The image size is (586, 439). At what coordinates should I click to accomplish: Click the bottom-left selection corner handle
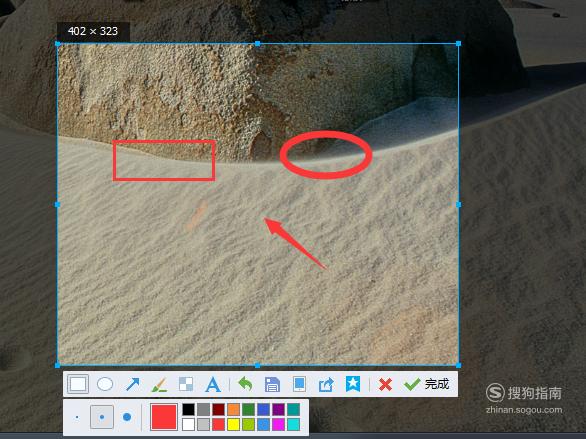pos(58,365)
